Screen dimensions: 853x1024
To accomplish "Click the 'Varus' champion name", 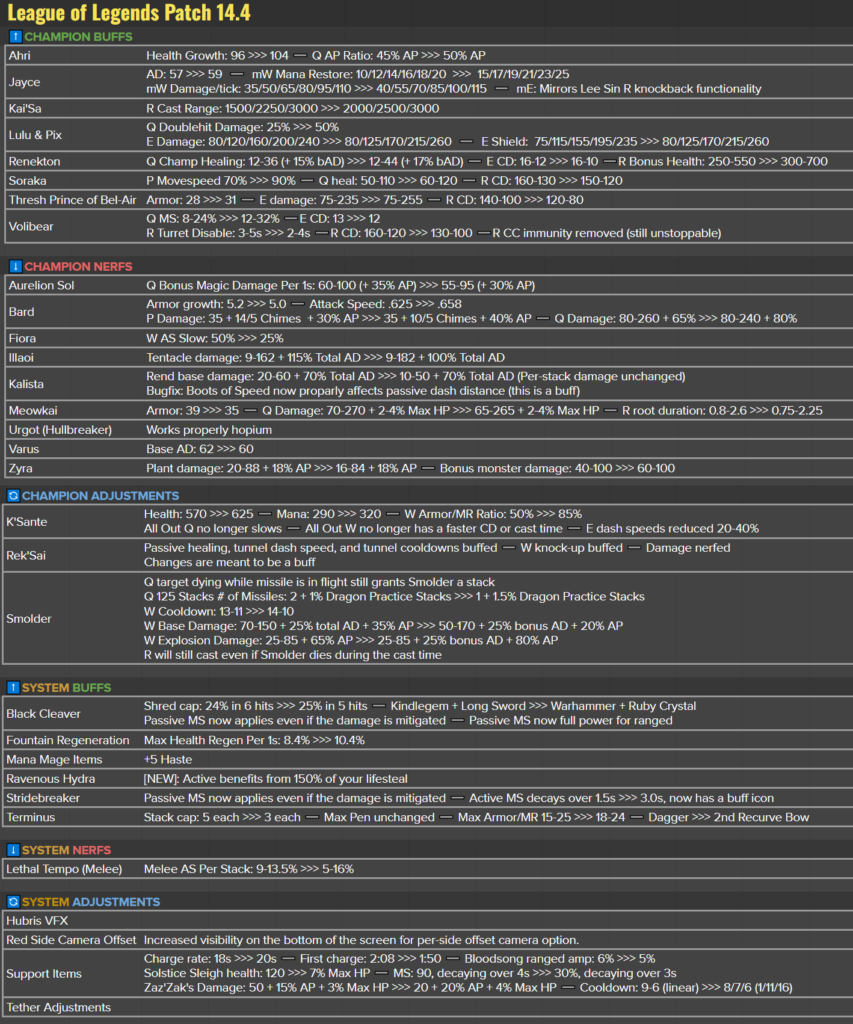I will pos(24,449).
